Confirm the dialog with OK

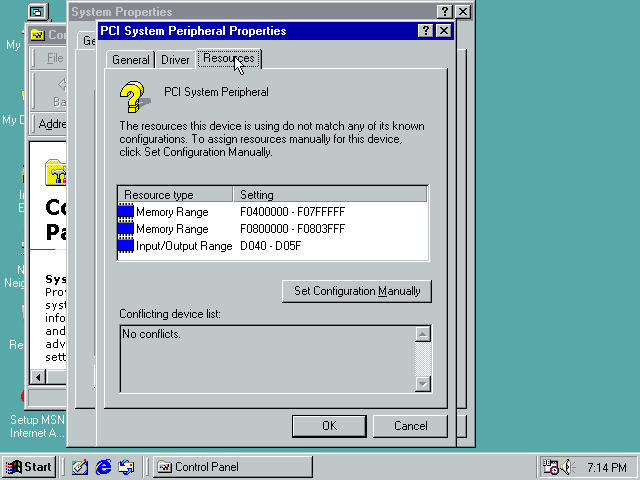(x=329, y=426)
